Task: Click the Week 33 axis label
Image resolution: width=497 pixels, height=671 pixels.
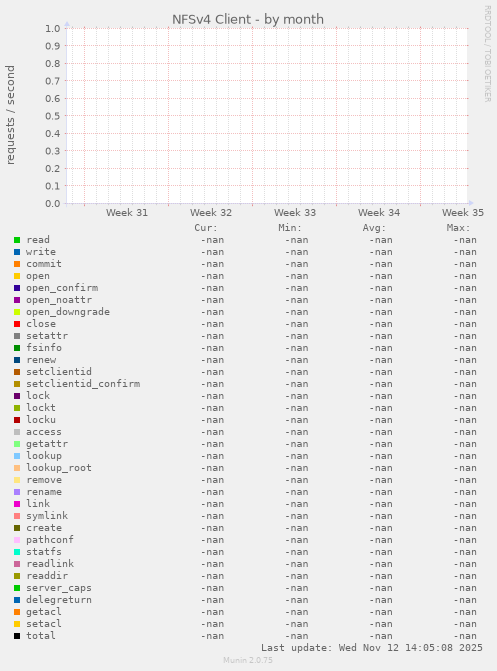Action: click(295, 213)
